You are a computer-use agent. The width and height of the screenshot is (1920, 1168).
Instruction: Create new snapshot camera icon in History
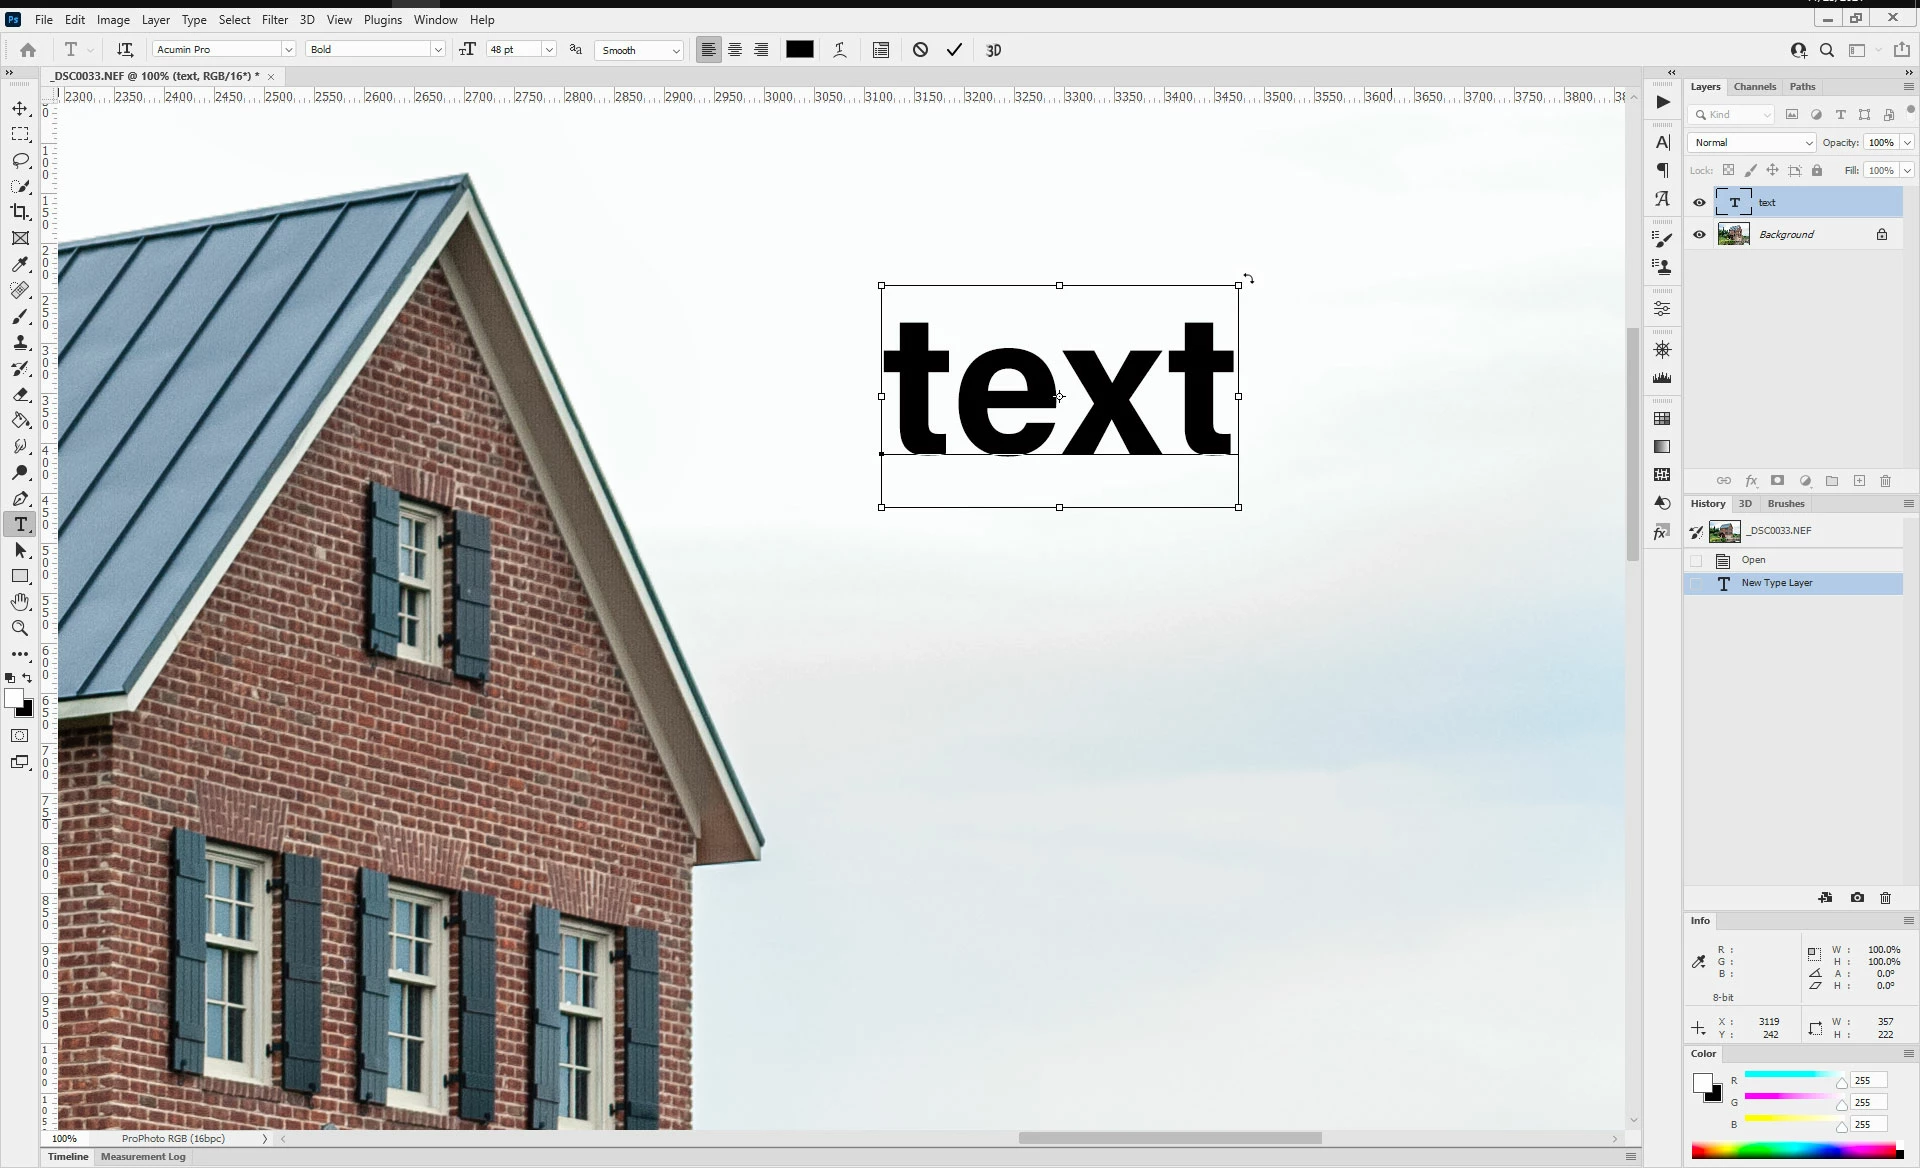click(1857, 898)
